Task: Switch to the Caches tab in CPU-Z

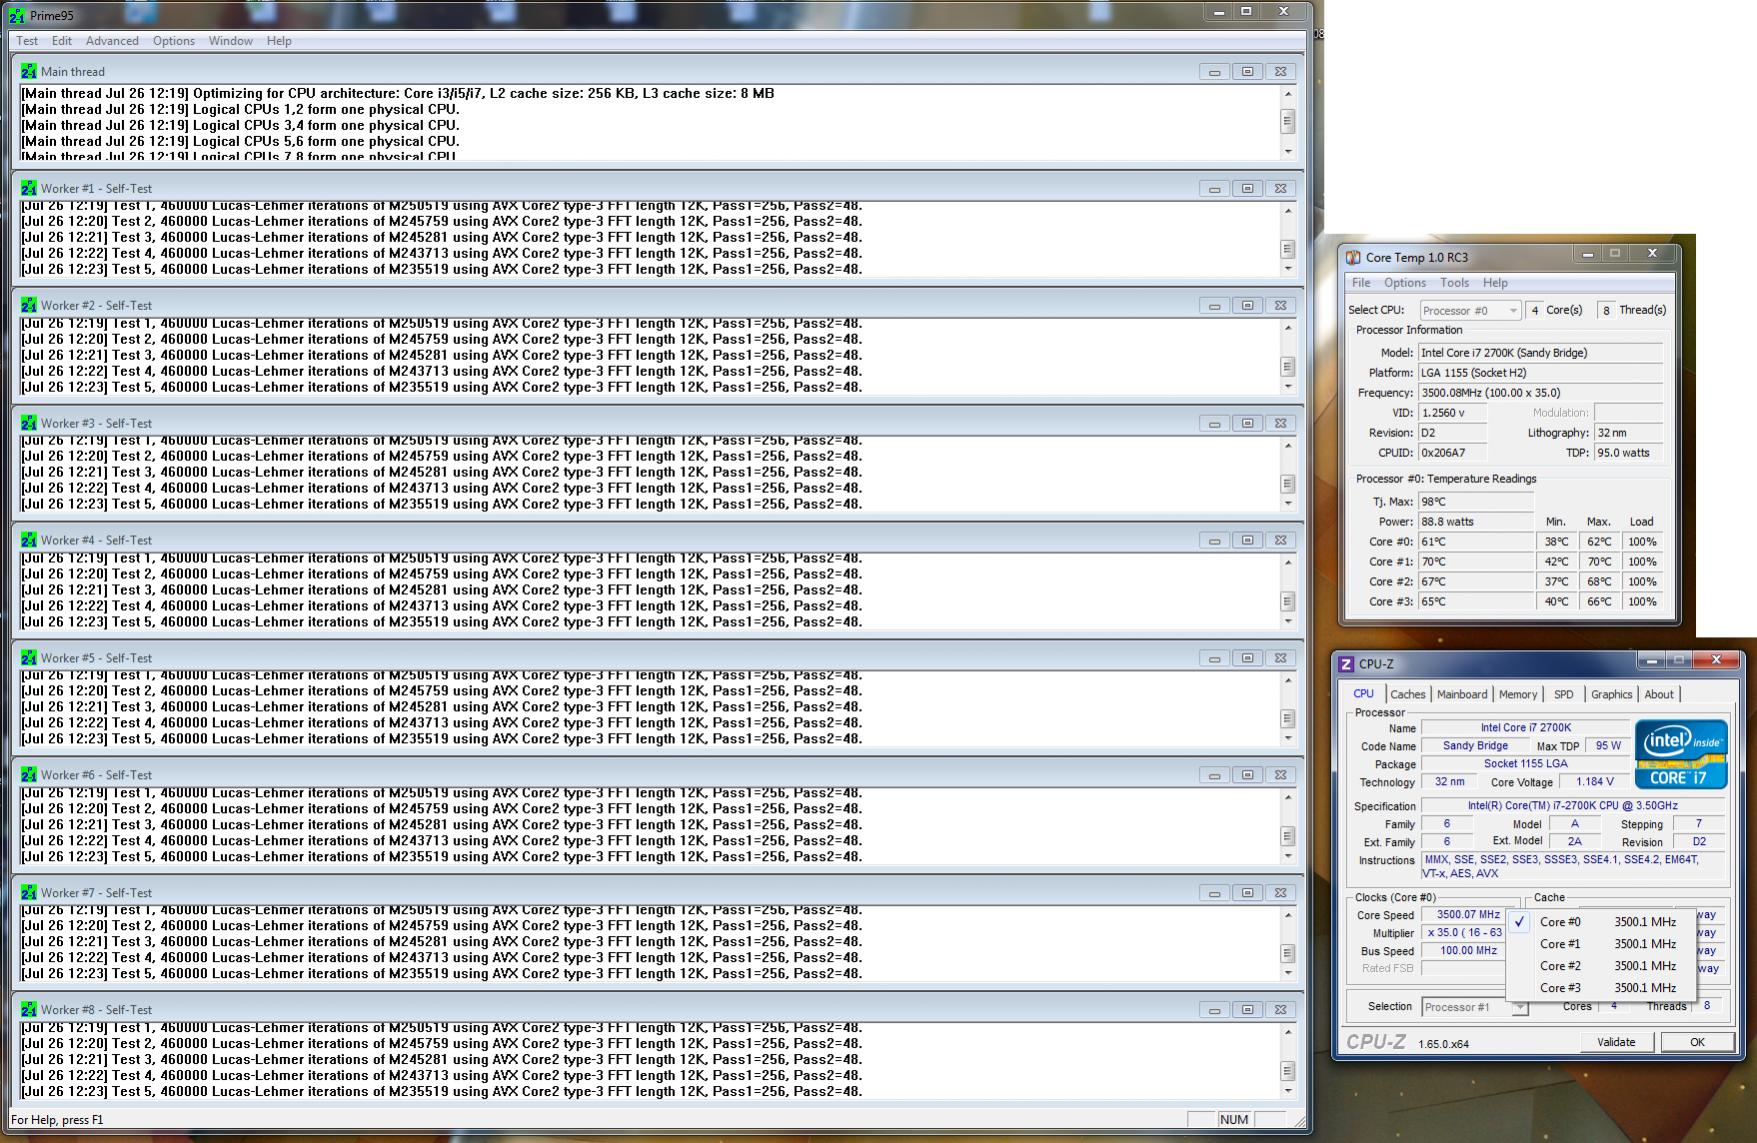Action: (1407, 695)
